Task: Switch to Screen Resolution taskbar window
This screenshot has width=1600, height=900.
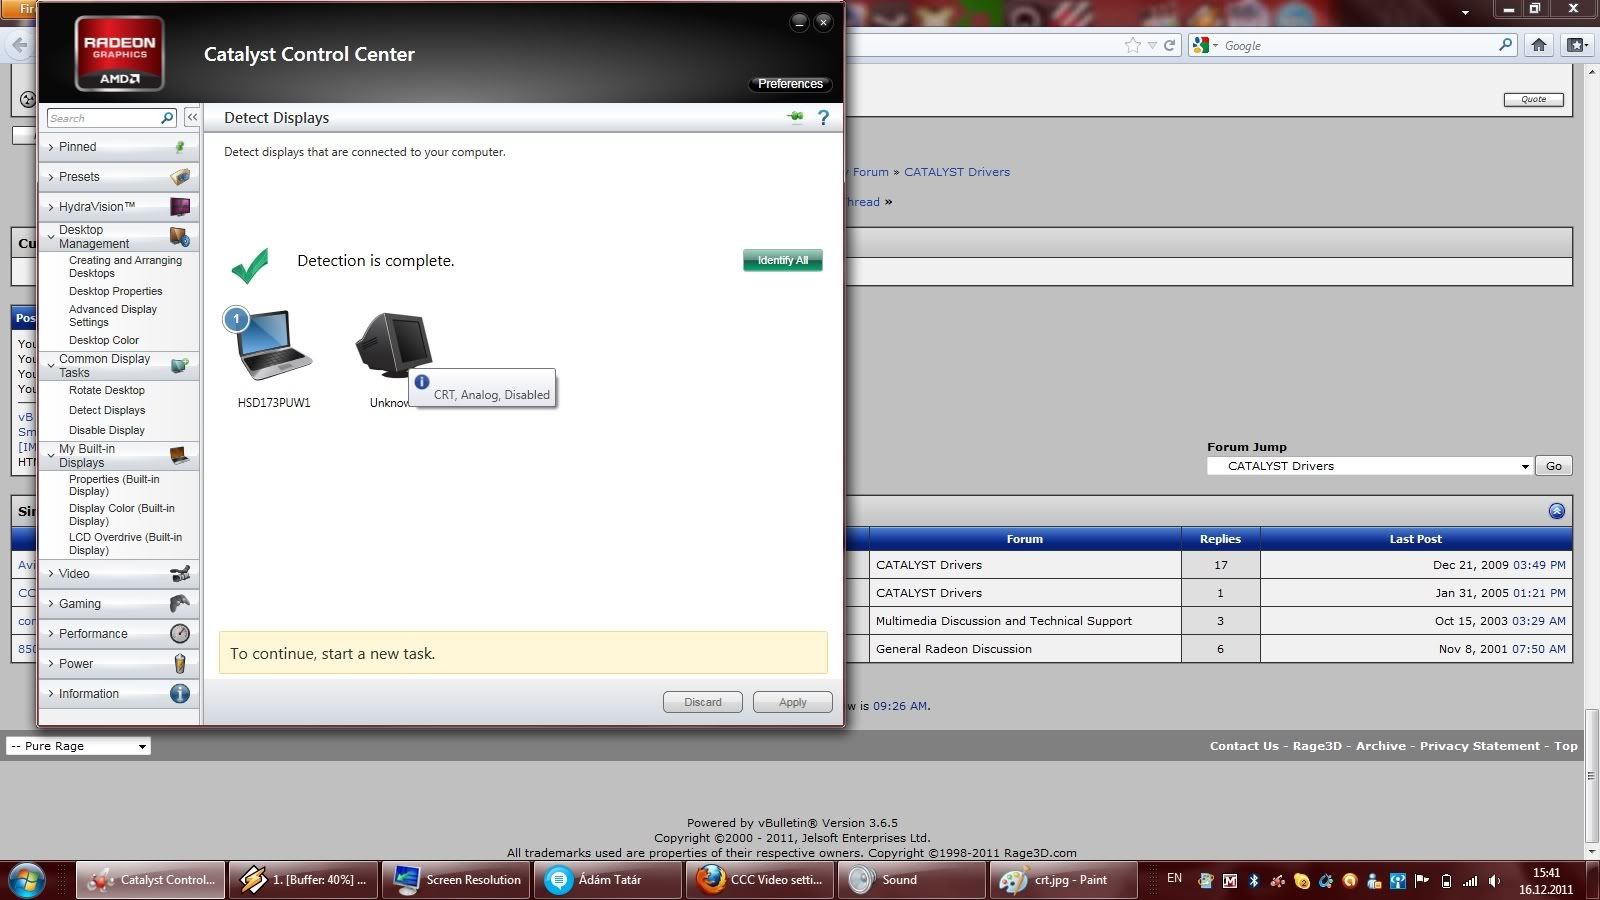Action: coord(458,880)
